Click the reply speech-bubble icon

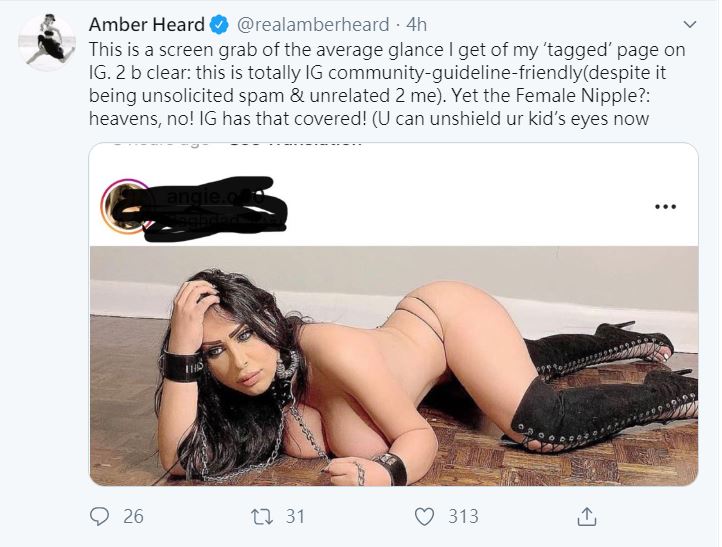click(x=101, y=516)
